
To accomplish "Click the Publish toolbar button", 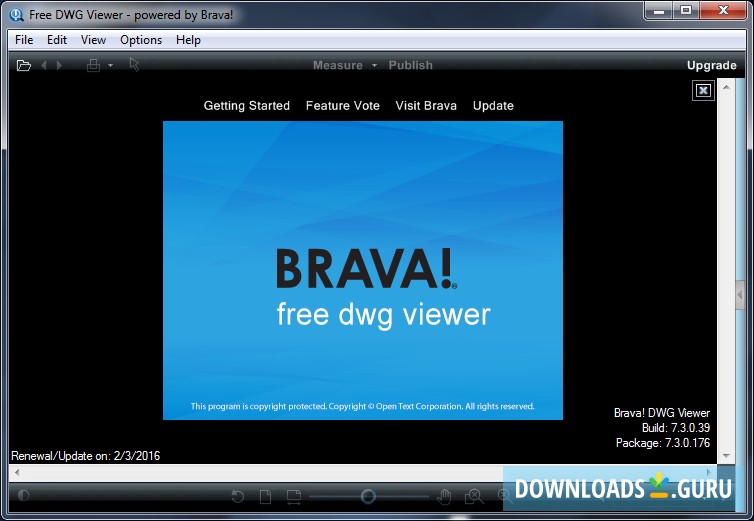I will [410, 65].
